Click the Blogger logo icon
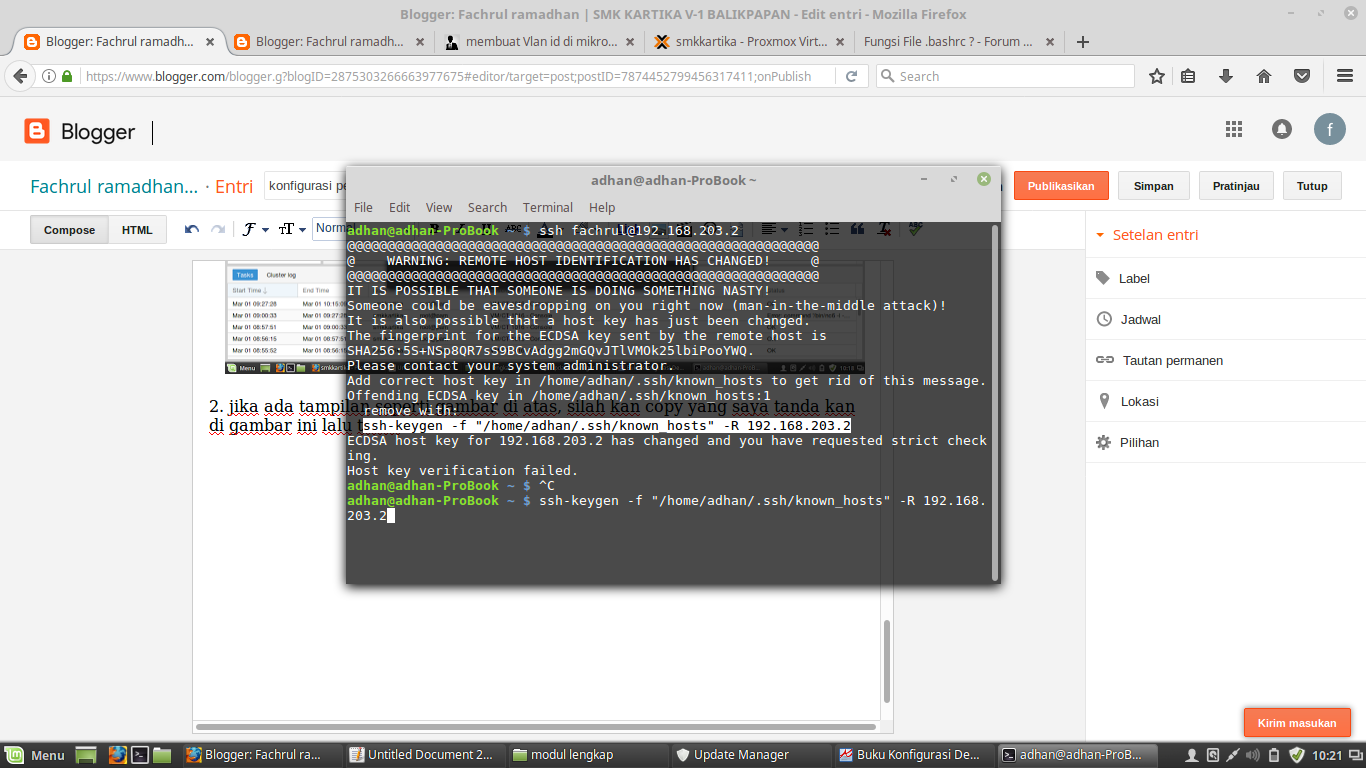Image resolution: width=1366 pixels, height=768 pixels. coord(37,131)
